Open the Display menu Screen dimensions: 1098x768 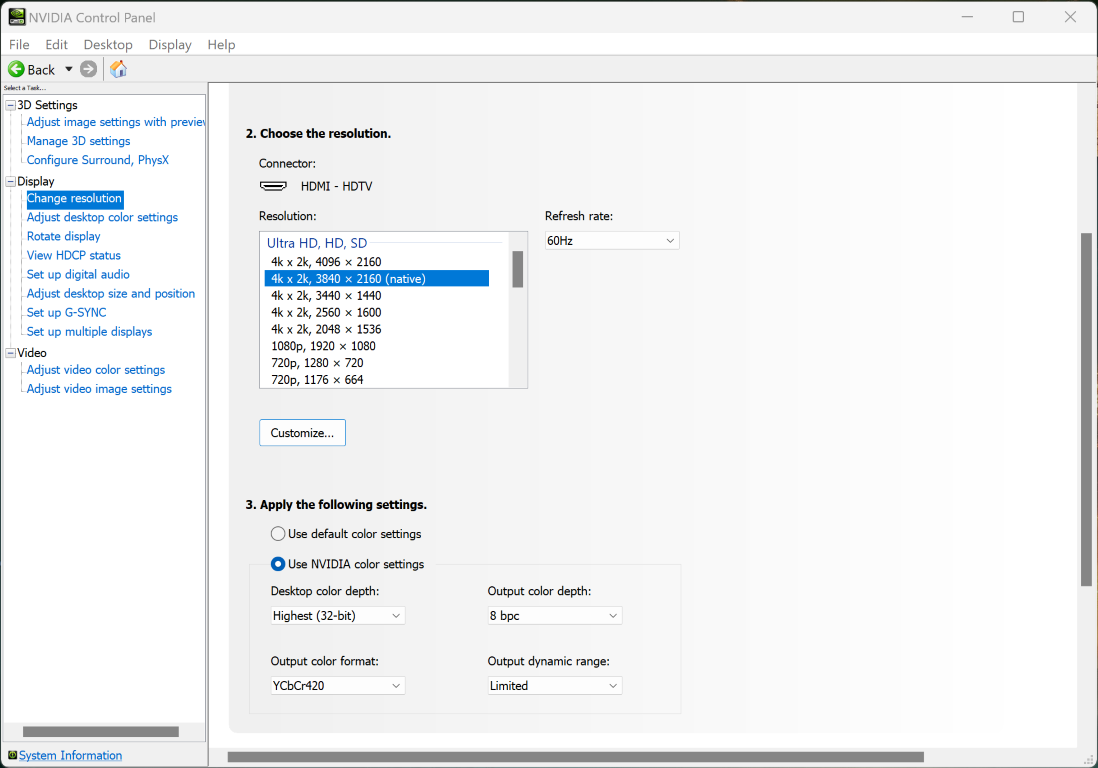169,45
